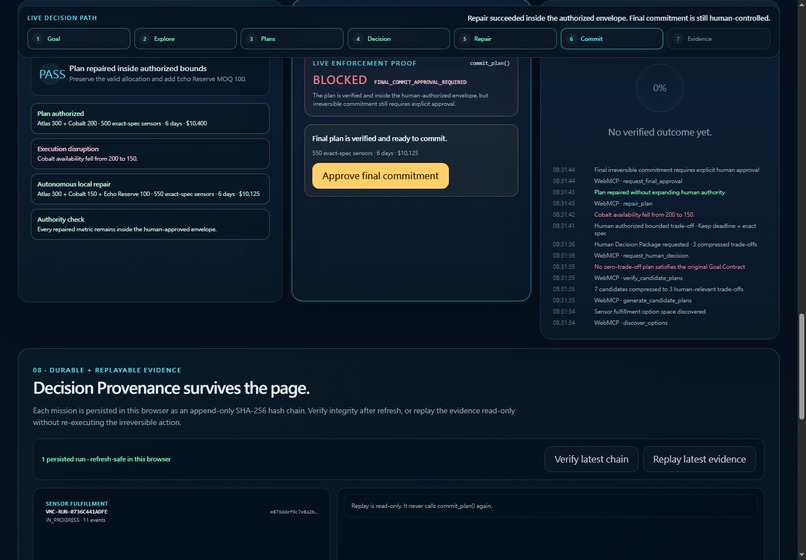Click log entry 'Cobalt availability fell from 200 to 150.'

tap(644, 215)
